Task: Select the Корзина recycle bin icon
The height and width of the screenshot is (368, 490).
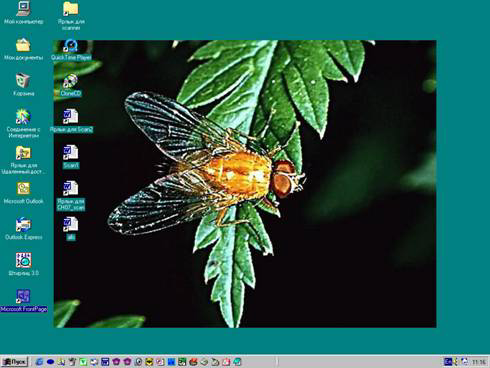Action: tap(23, 81)
